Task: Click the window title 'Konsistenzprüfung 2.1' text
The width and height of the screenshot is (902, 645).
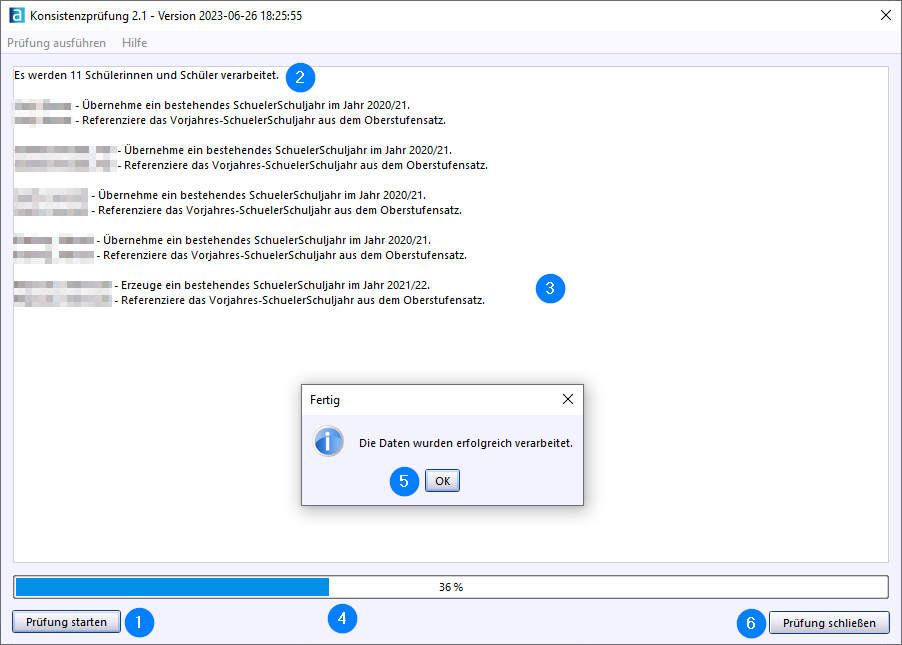Action: (88, 16)
